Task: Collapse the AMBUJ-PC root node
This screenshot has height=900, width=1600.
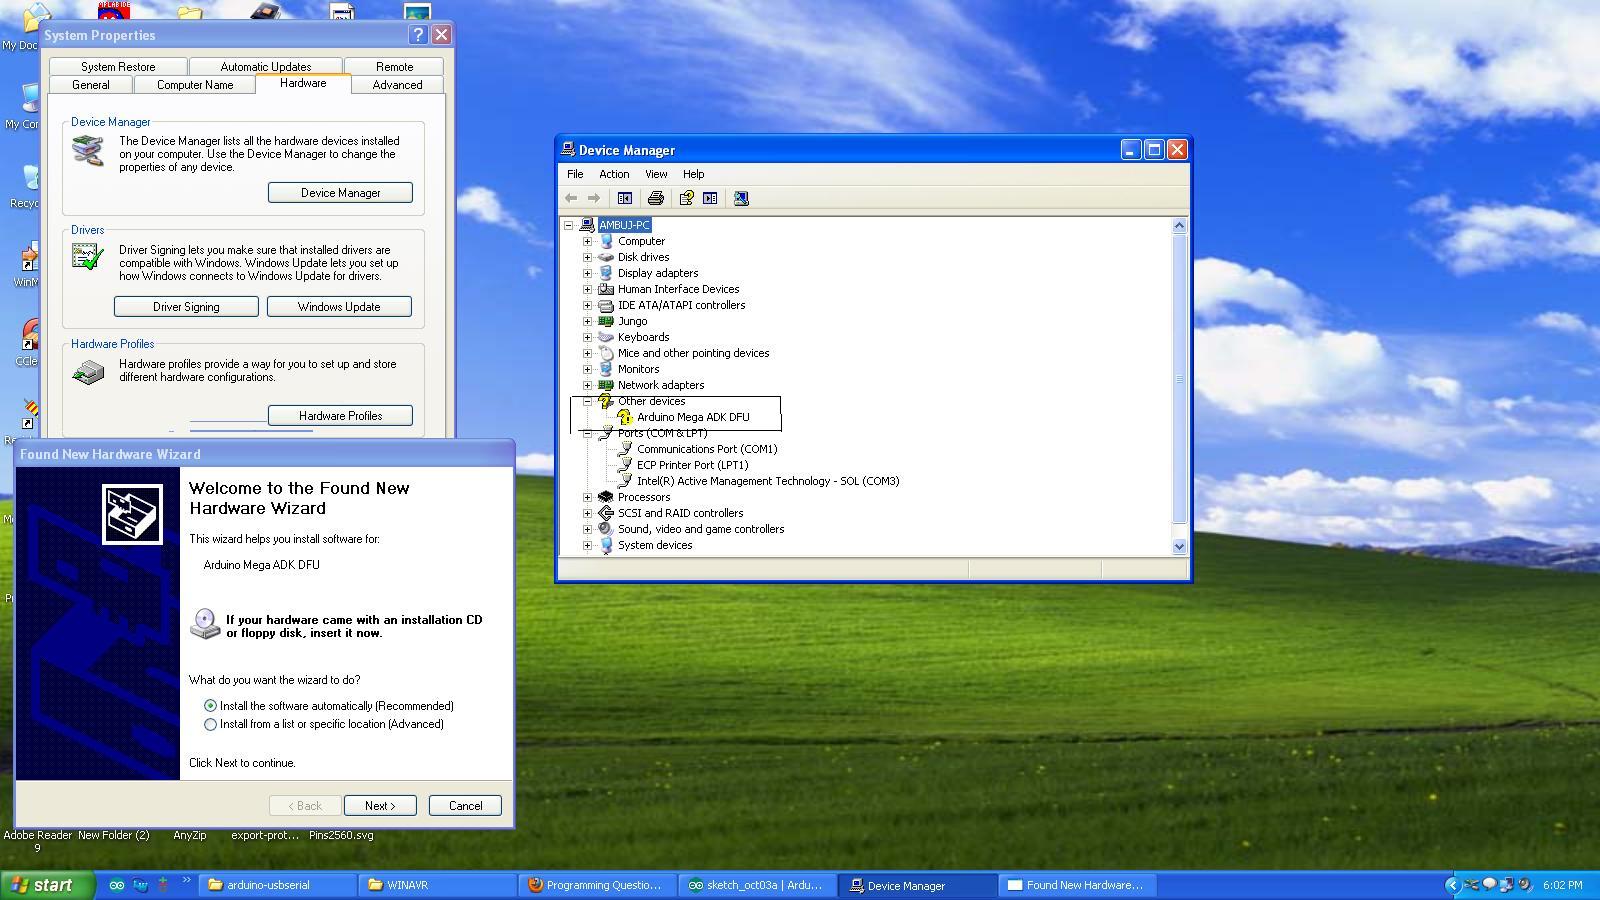Action: point(569,225)
